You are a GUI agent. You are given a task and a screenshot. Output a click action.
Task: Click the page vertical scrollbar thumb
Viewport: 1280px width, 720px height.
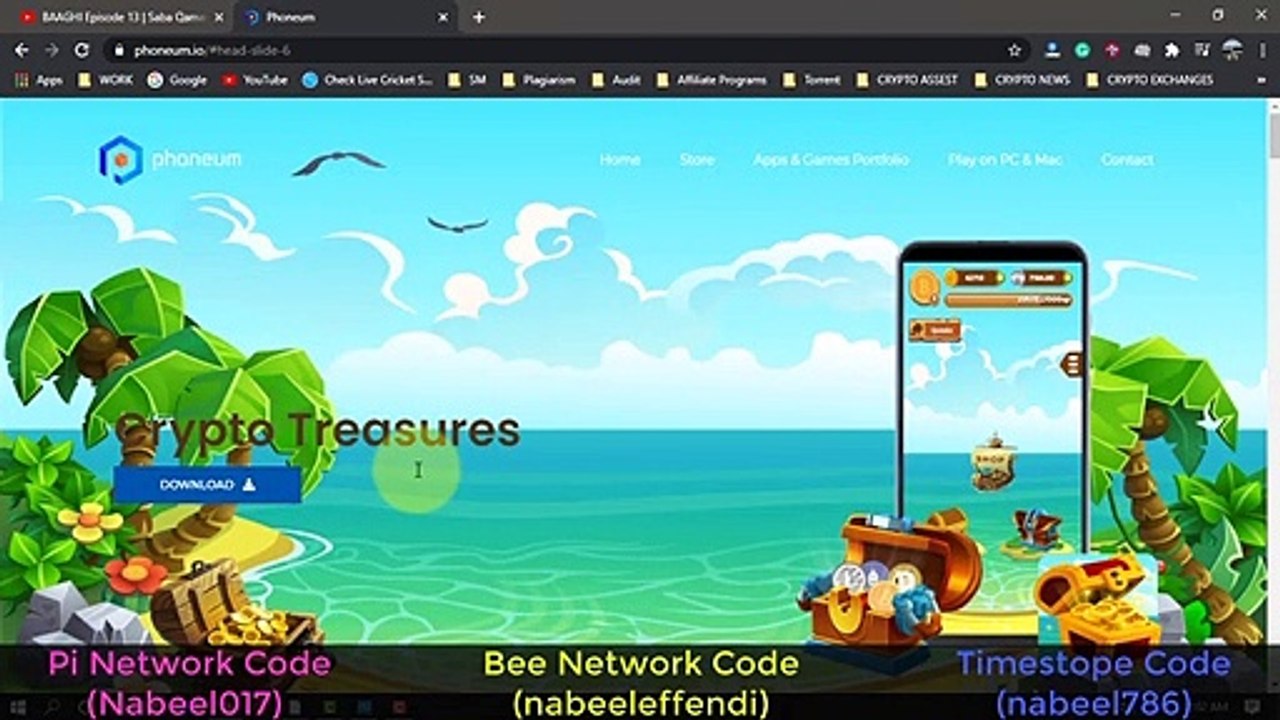pyautogui.click(x=1273, y=135)
